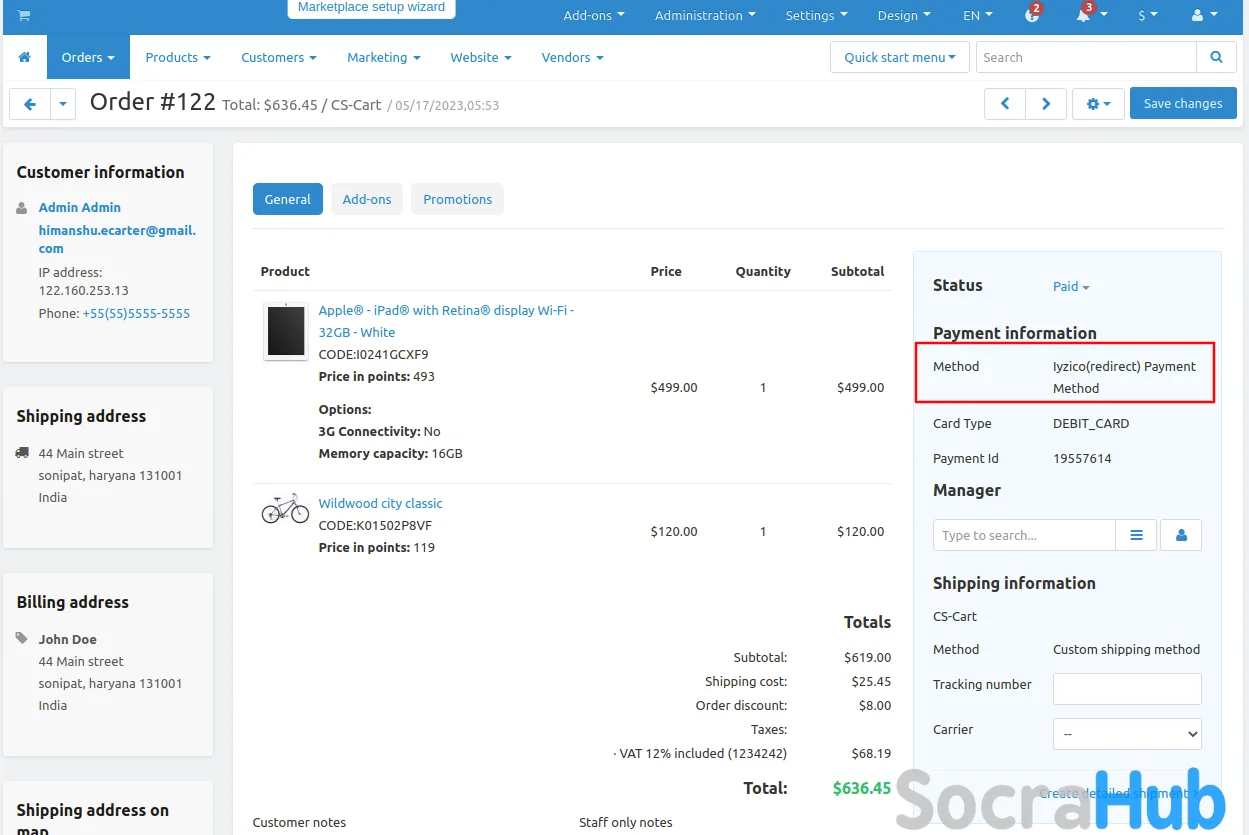Click the home icon in navigation bar

pos(25,58)
